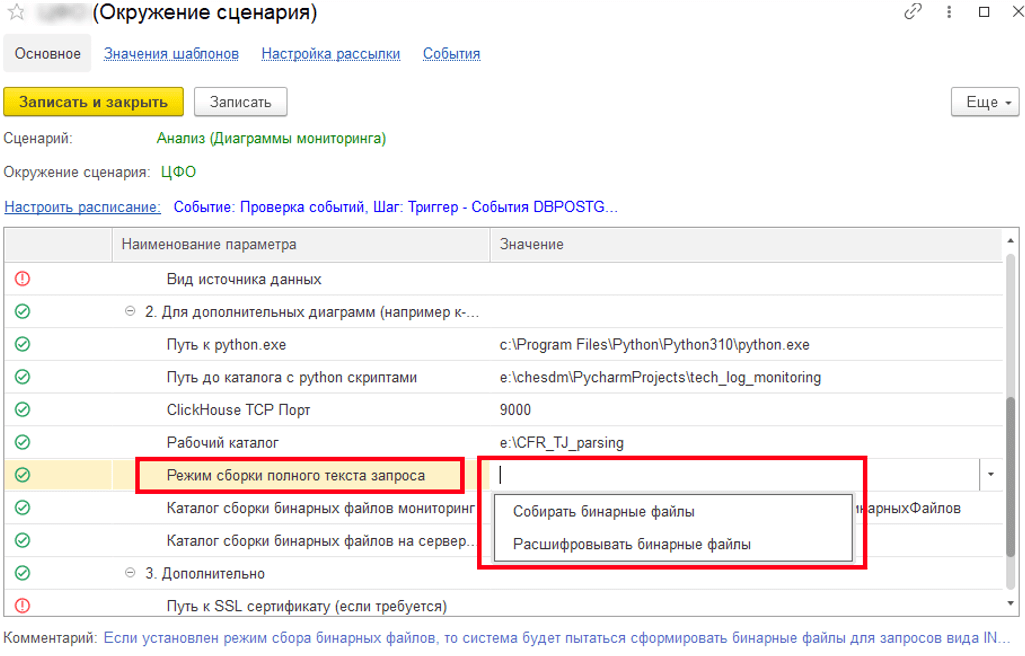Click red warning icon beside Вид источника данных
1025x656 pixels.
pyautogui.click(x=23, y=279)
